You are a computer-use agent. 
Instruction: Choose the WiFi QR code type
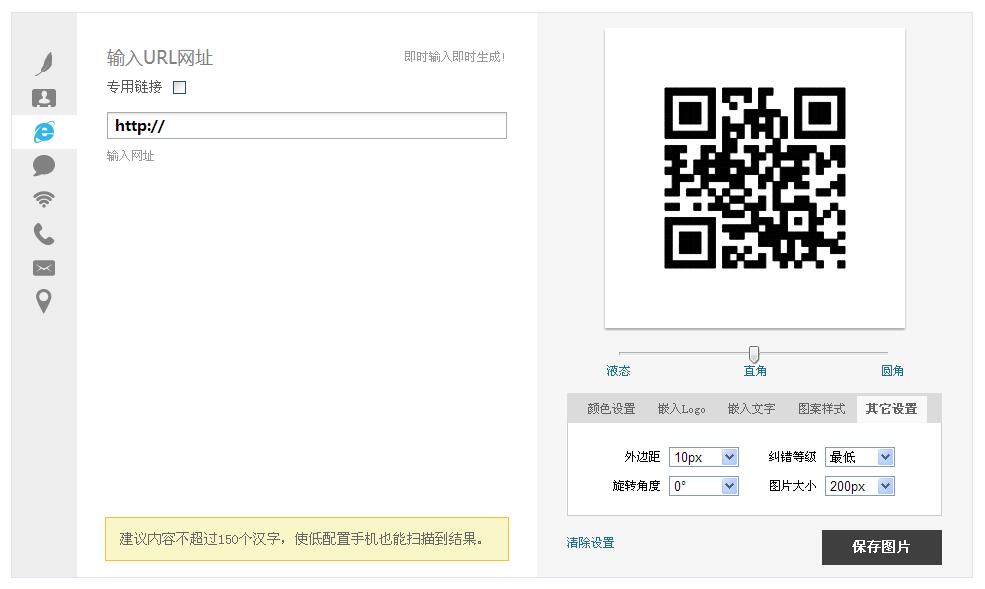click(x=44, y=200)
